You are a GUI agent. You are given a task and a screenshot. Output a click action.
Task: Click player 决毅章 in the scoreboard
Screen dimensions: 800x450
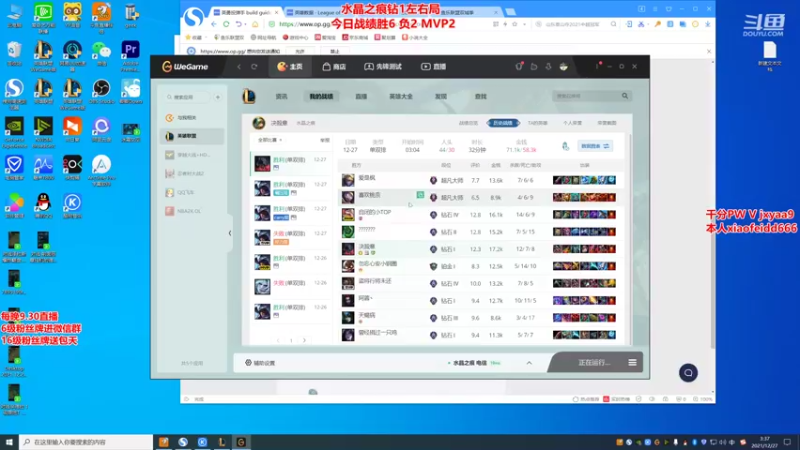[x=366, y=247]
